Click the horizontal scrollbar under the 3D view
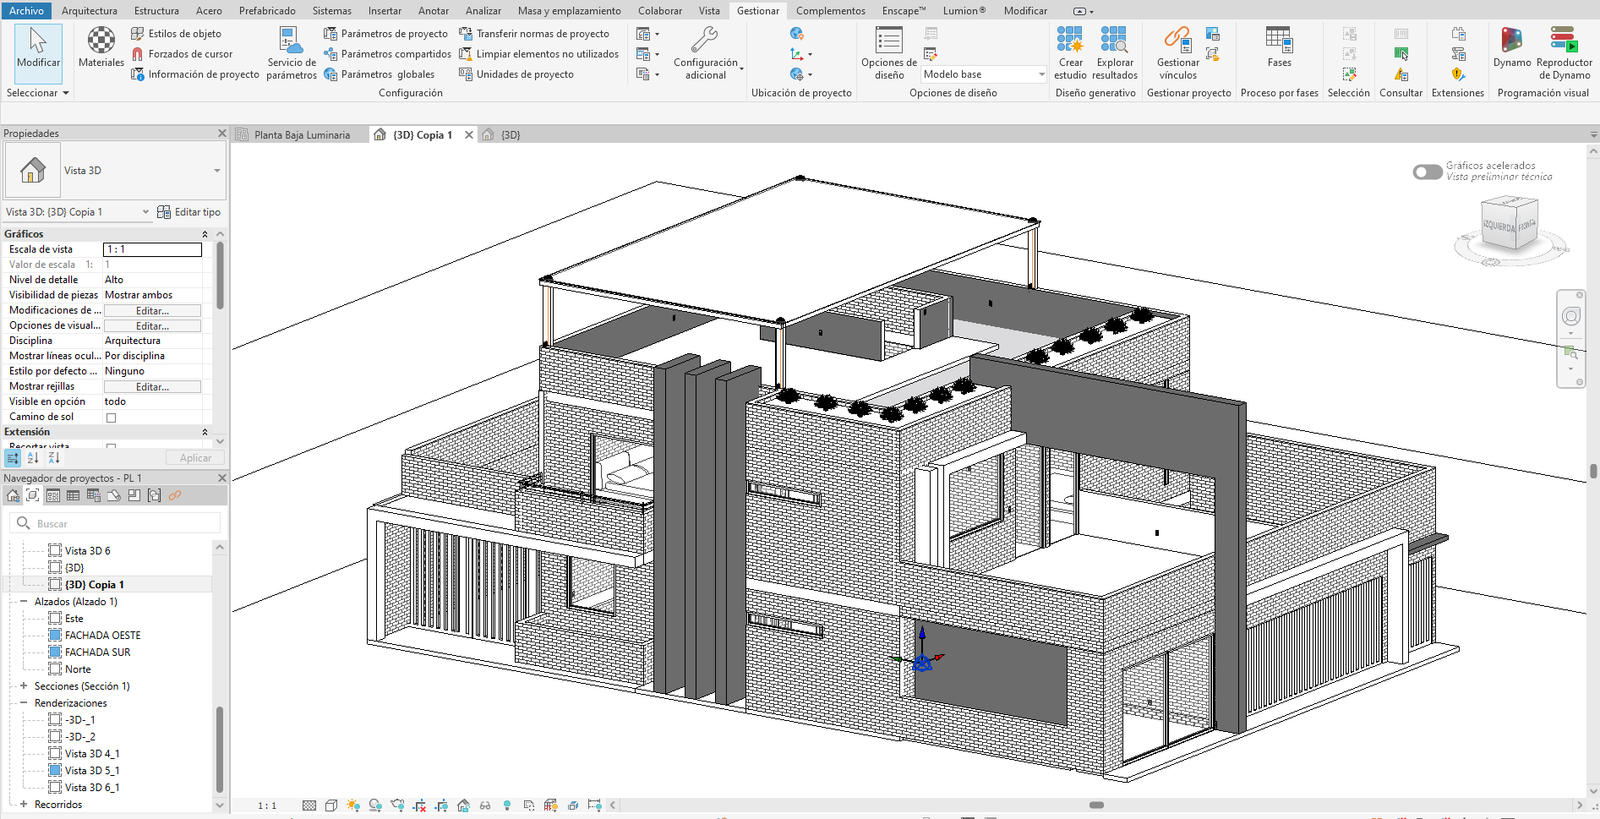 (1096, 805)
